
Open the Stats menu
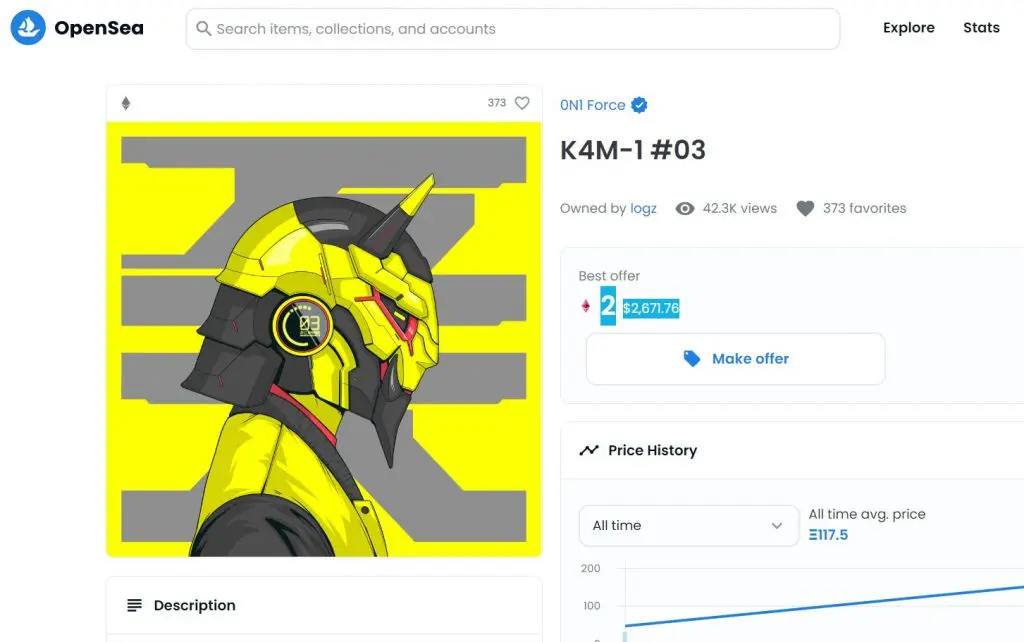[981, 28]
